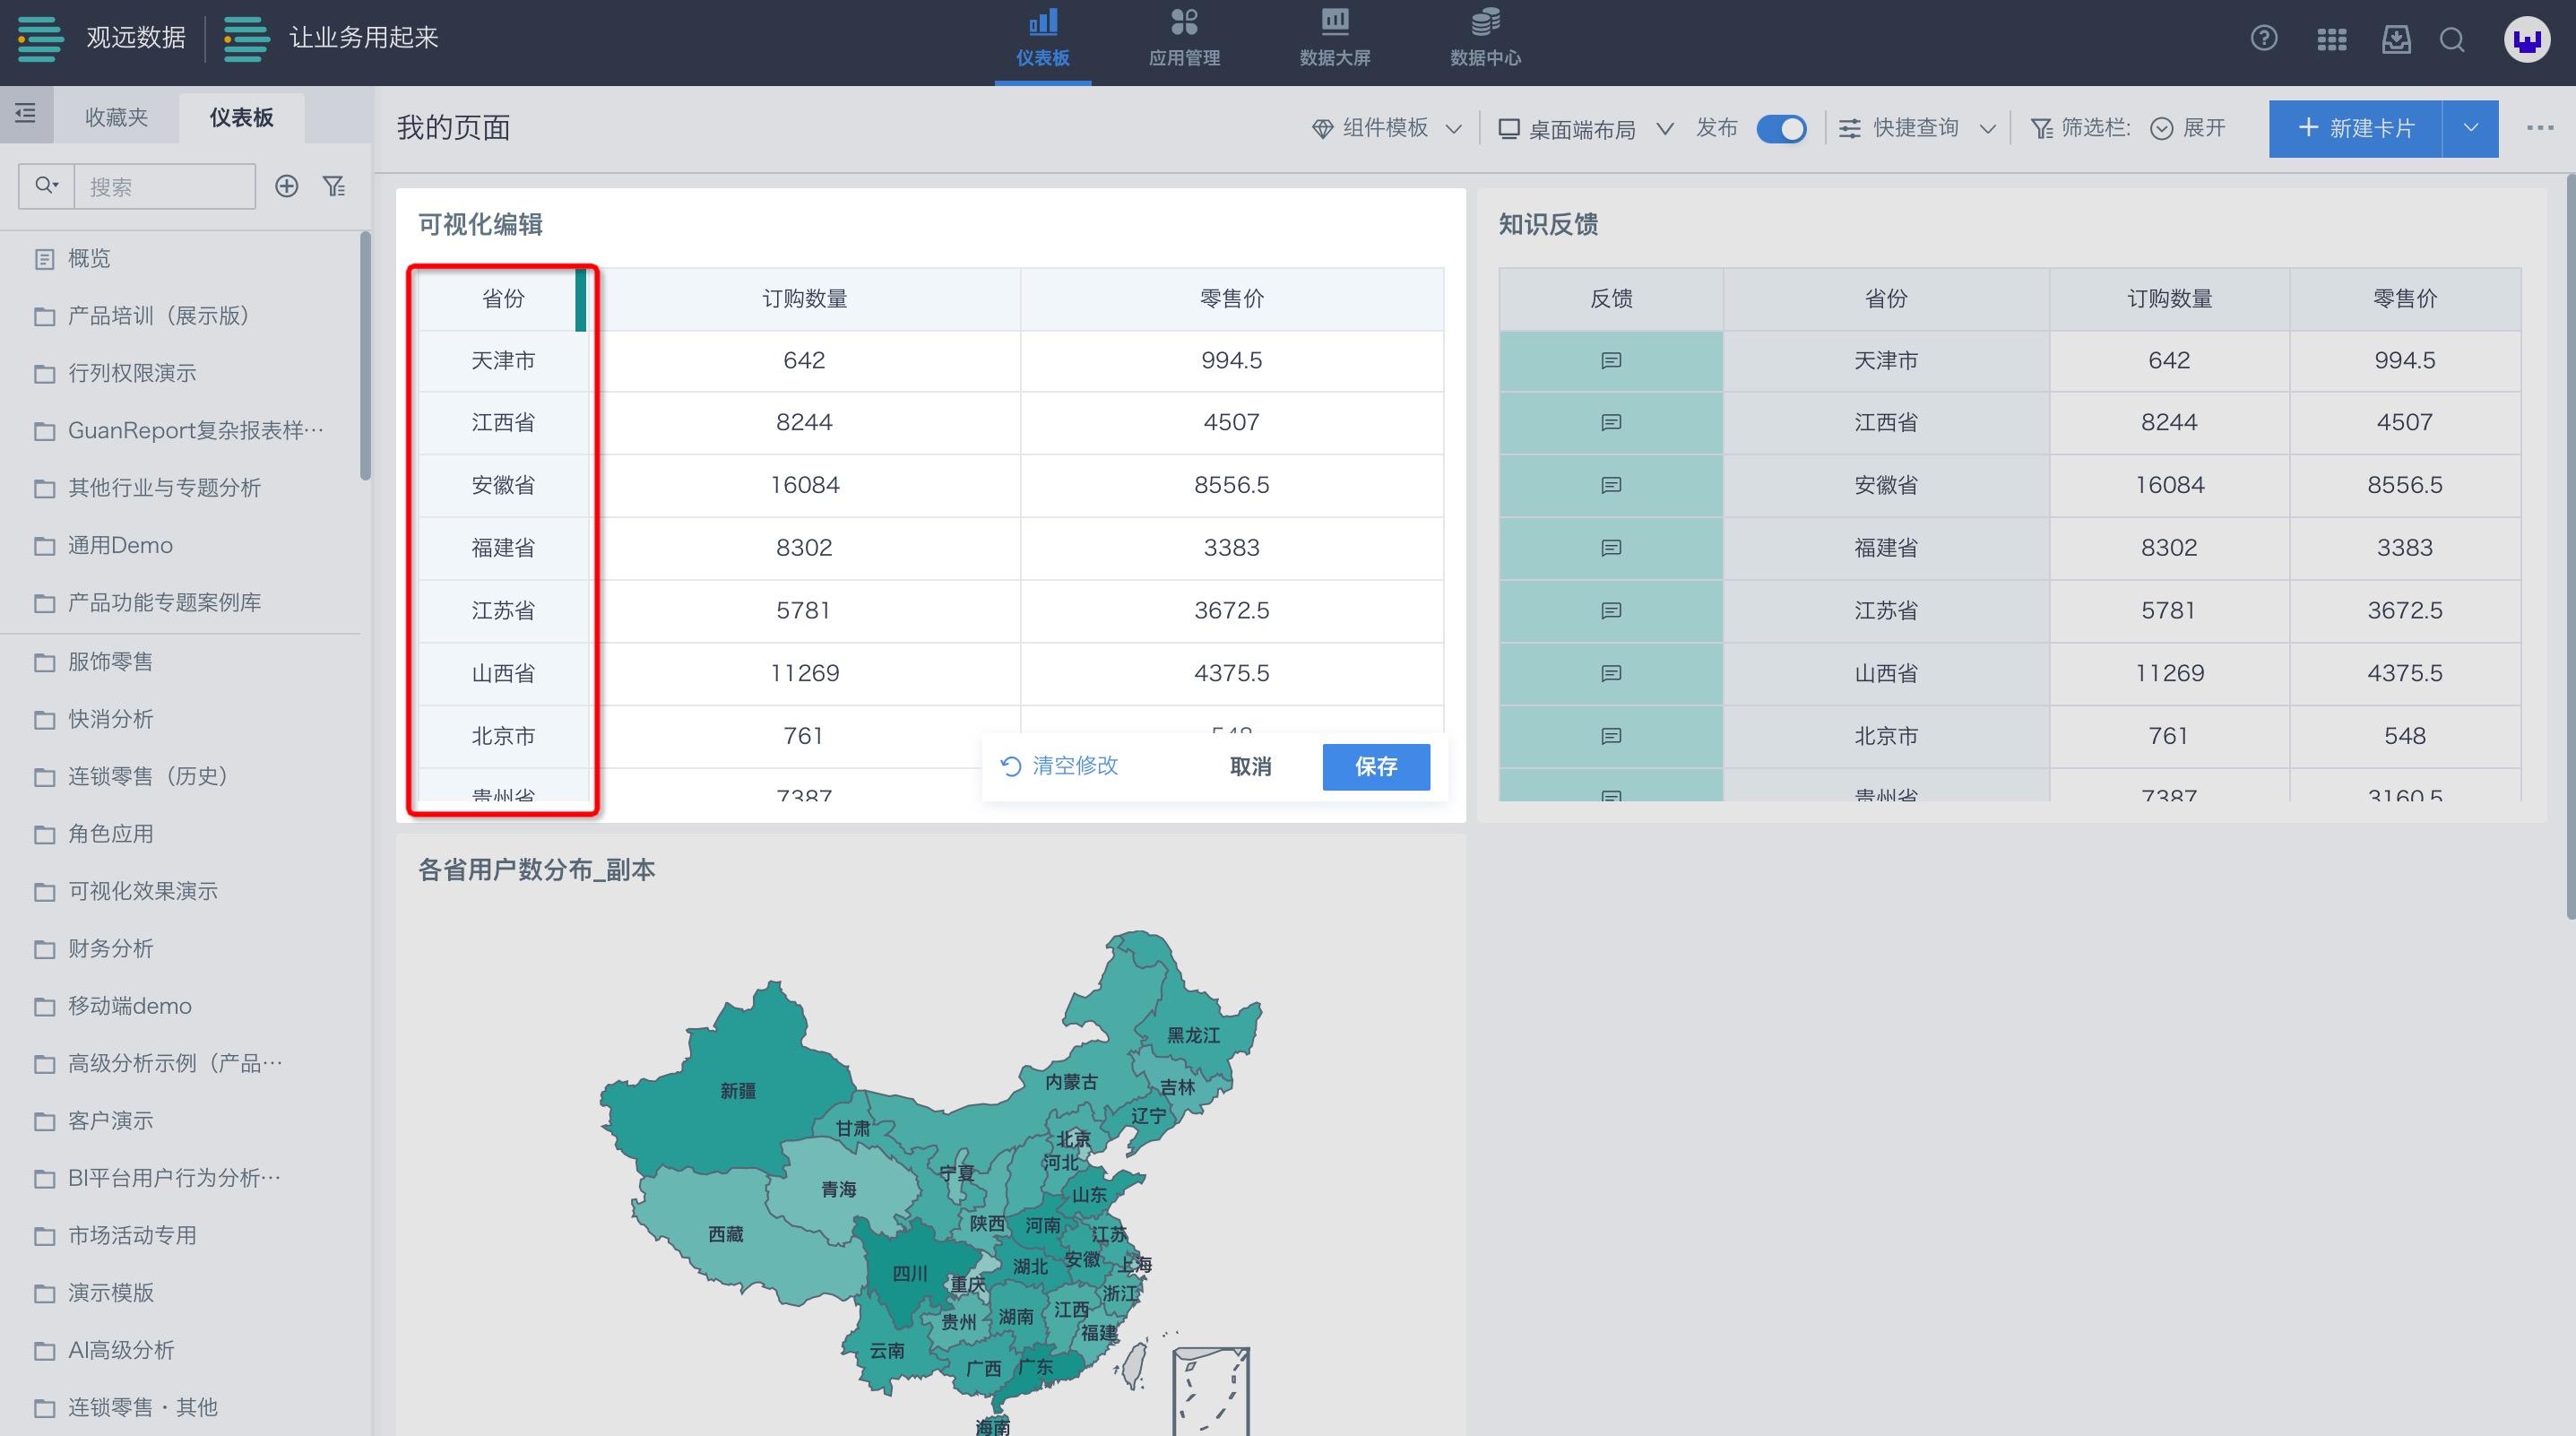Click the page right-edge scrollbar
The height and width of the screenshot is (1436, 2576).
(x=2570, y=545)
